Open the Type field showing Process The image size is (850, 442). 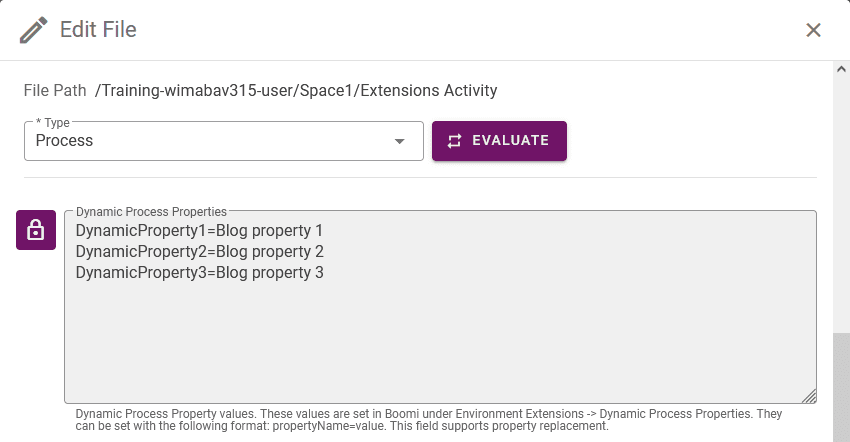[223, 141]
